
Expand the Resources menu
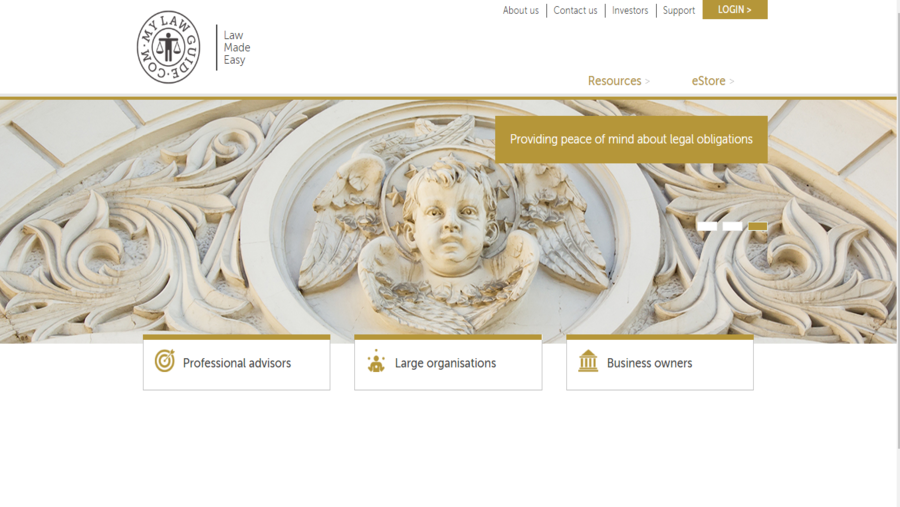pos(619,81)
